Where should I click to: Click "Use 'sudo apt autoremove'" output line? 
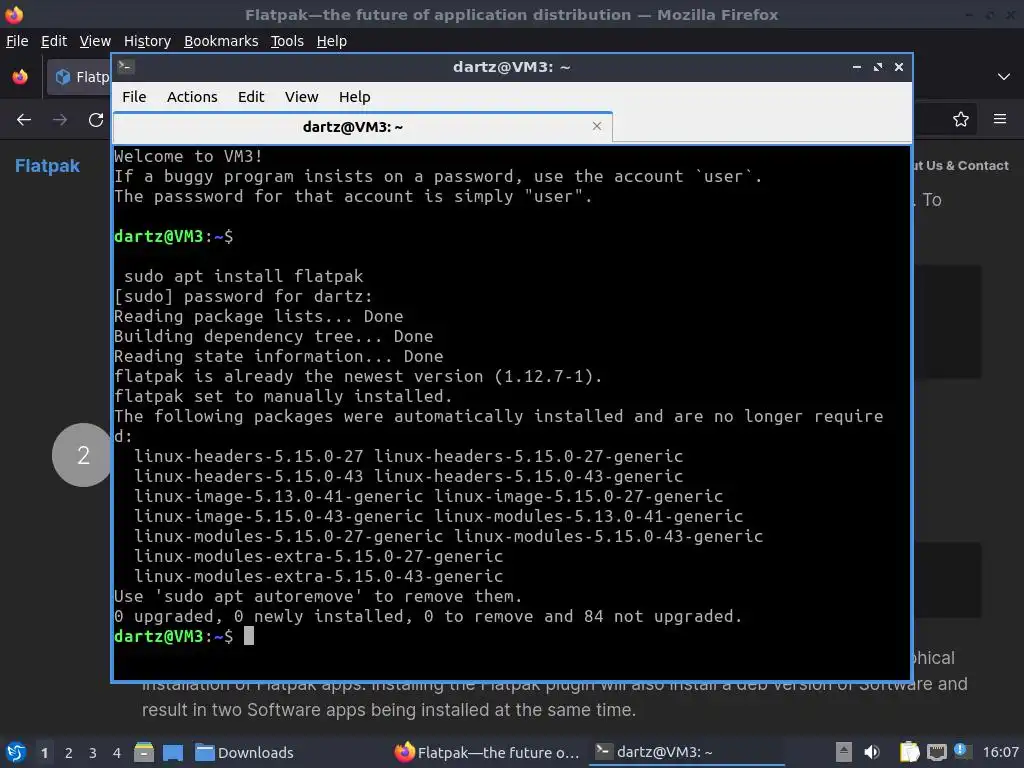click(x=318, y=596)
